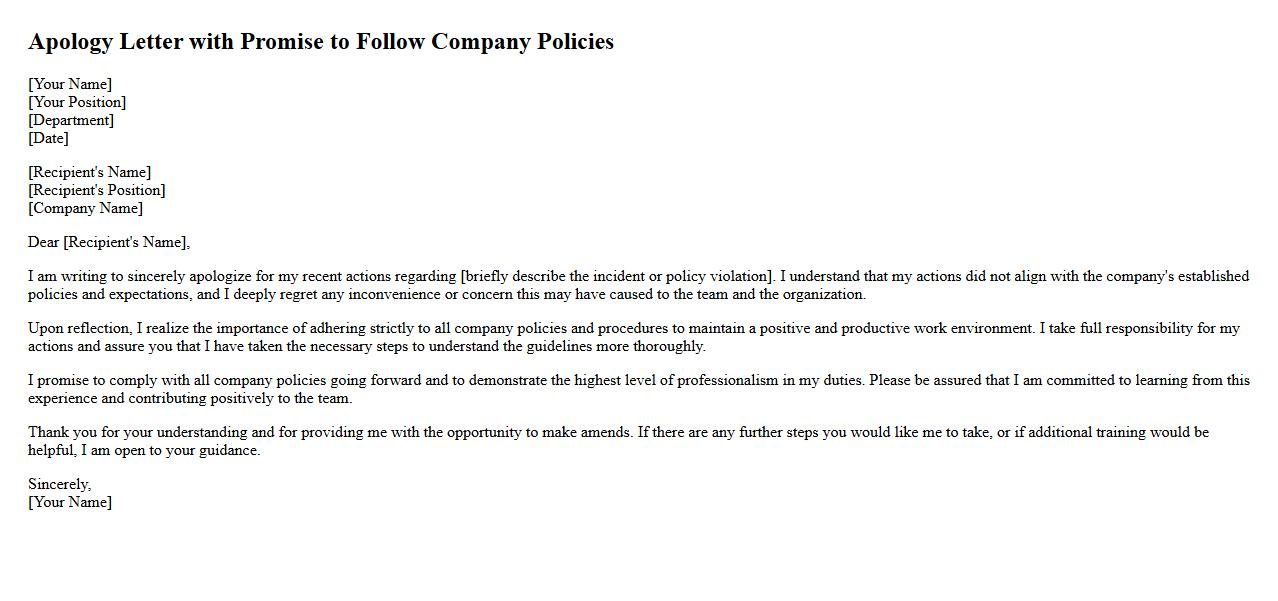Click the [Your Name] placeholder at top

click(x=70, y=84)
